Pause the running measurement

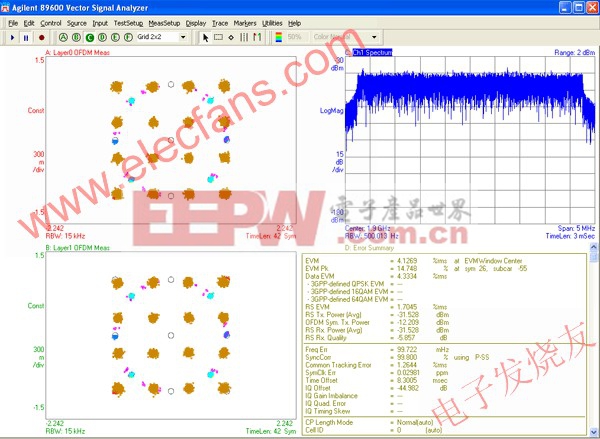pos(26,38)
